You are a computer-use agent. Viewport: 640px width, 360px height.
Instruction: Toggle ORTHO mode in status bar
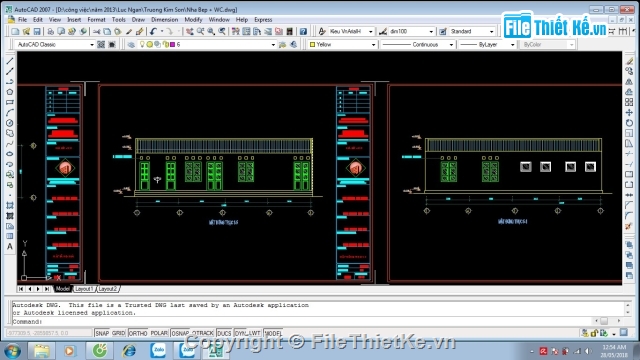(138, 333)
